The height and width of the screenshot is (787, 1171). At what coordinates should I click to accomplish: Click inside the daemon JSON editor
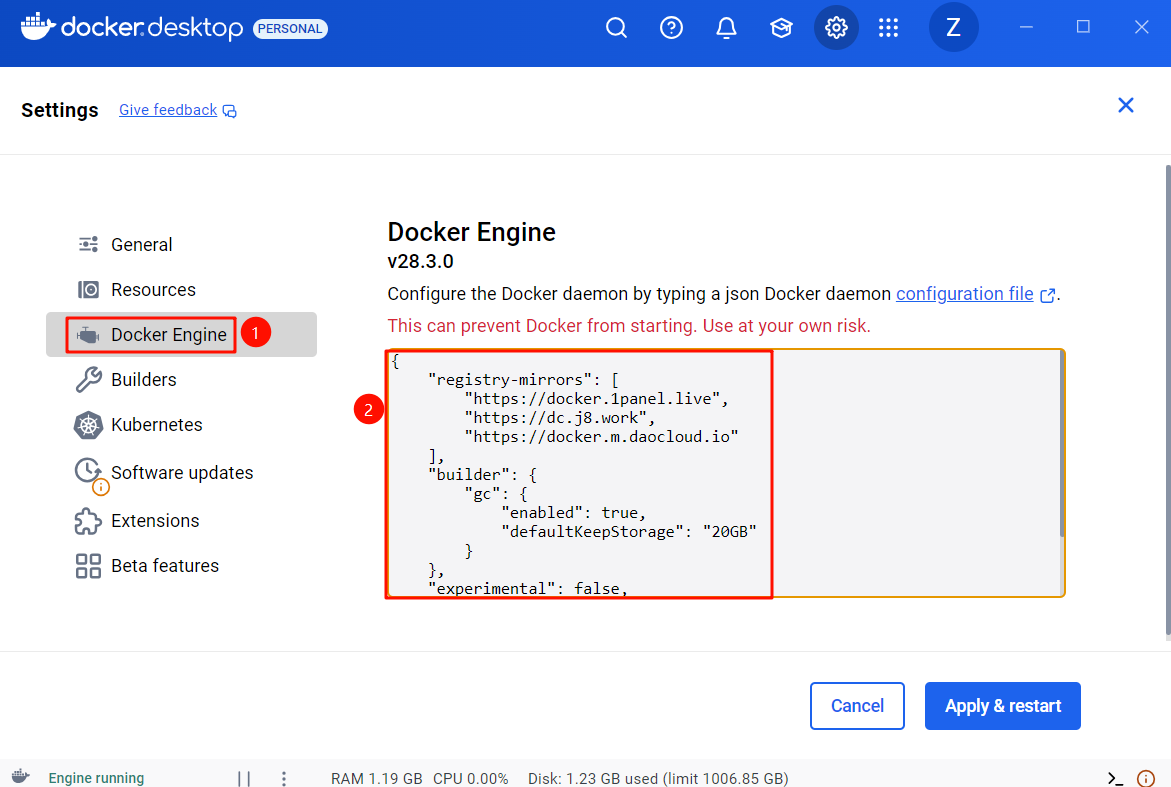tap(900, 470)
